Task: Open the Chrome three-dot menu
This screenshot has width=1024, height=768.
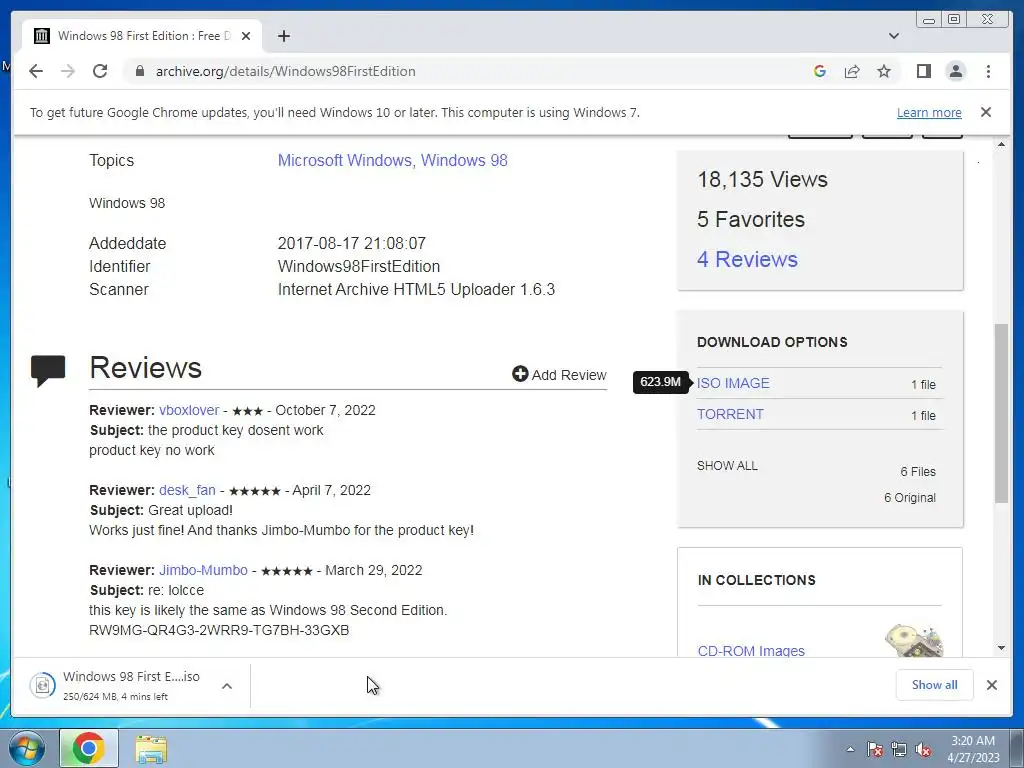Action: (x=988, y=71)
